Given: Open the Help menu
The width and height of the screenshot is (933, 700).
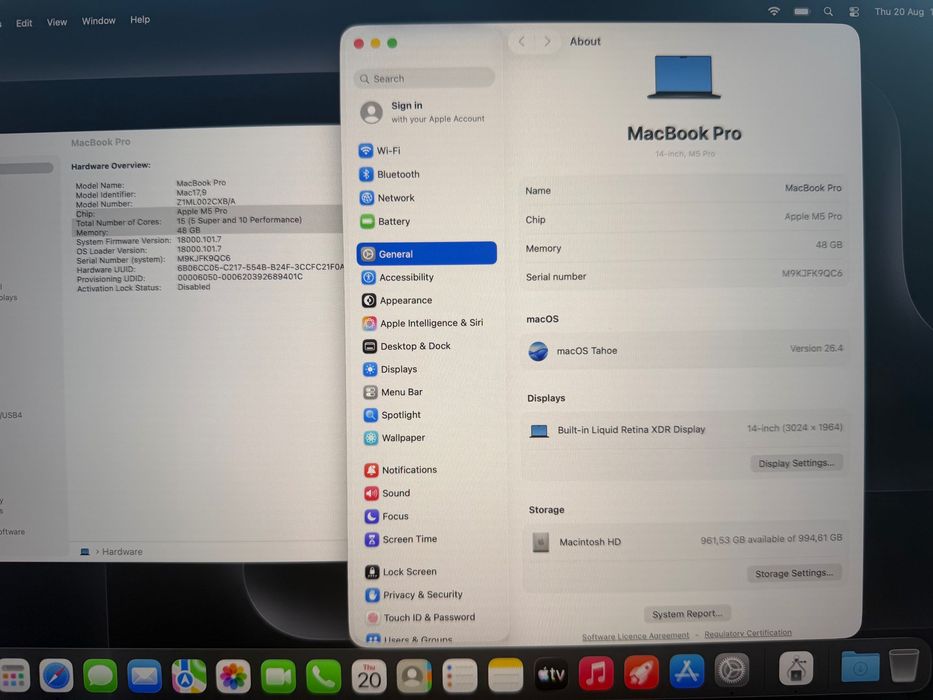Looking at the screenshot, I should coord(140,20).
